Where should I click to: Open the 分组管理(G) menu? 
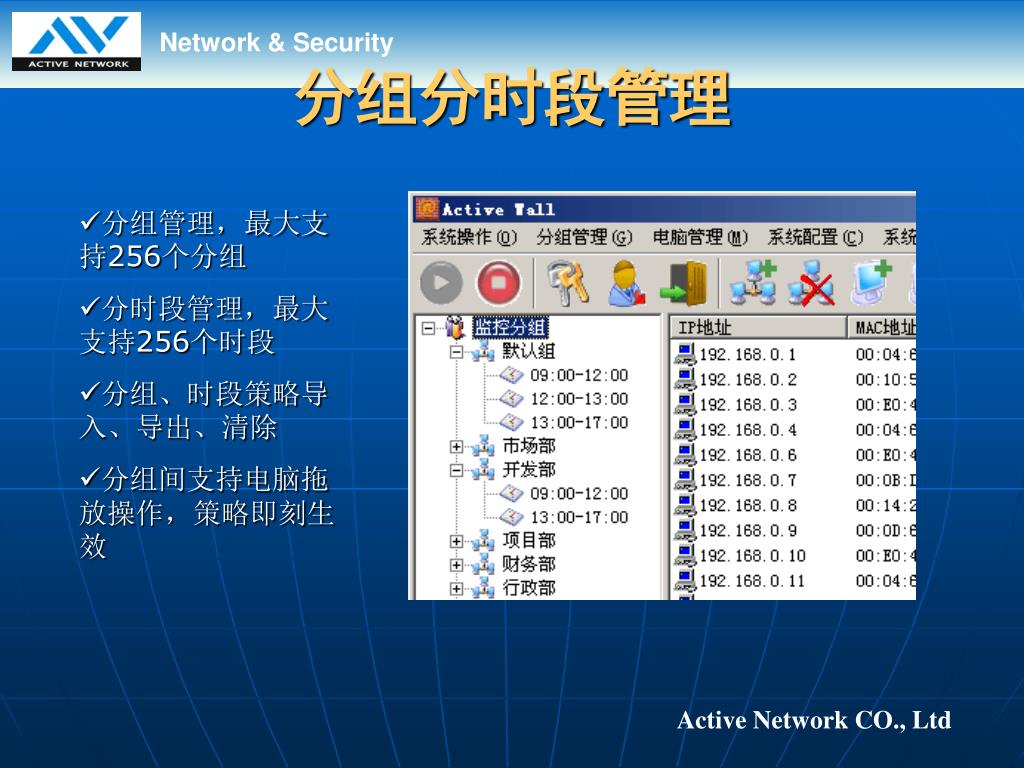[x=584, y=237]
